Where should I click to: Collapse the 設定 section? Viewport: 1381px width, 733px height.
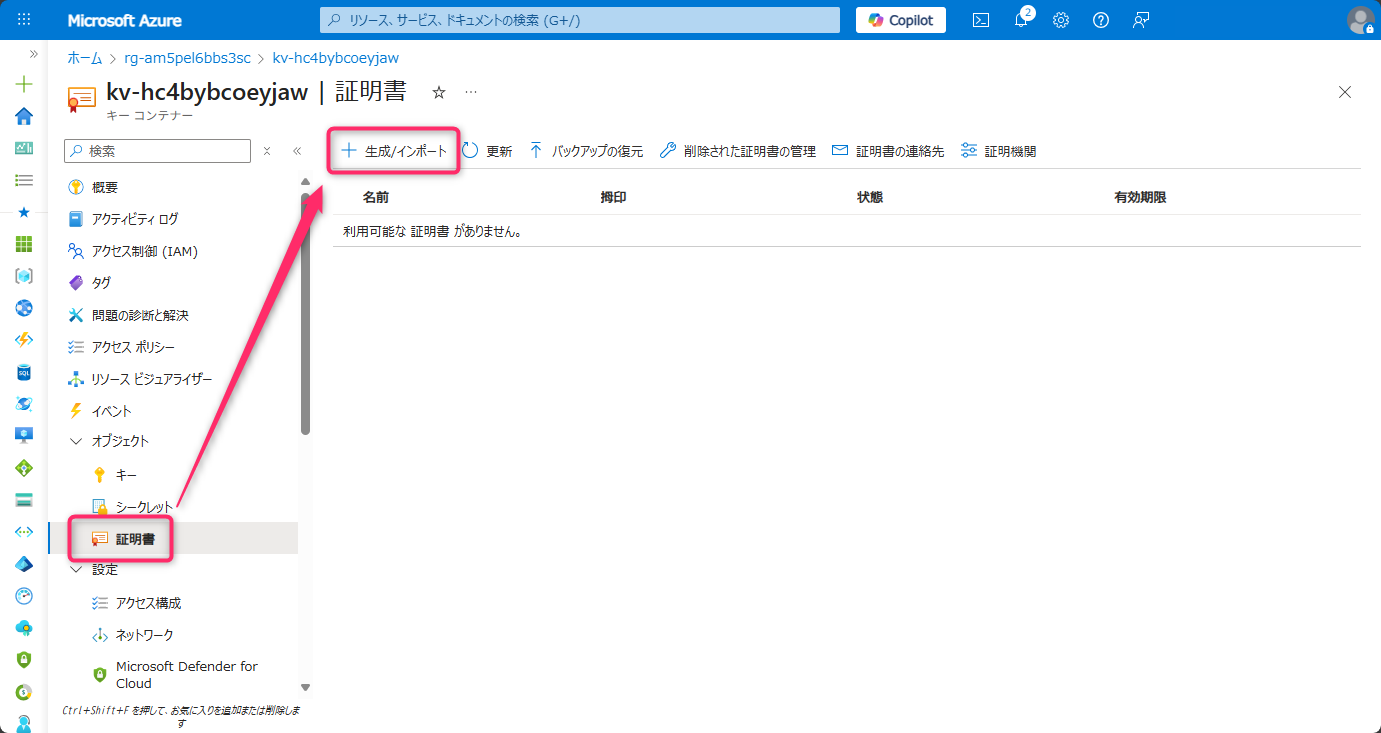coord(76,569)
